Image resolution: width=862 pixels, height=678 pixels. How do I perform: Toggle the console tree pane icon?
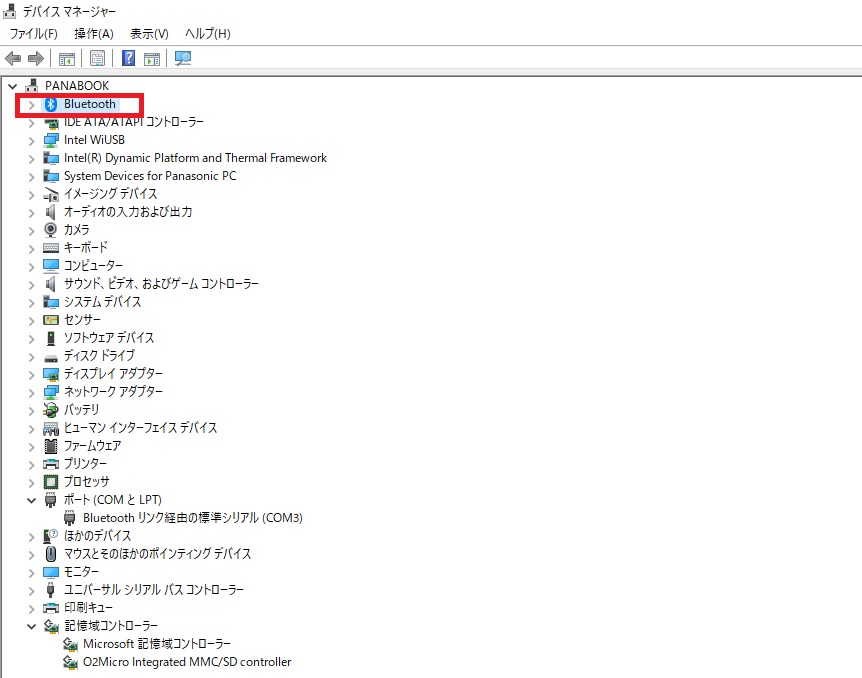click(x=67, y=58)
